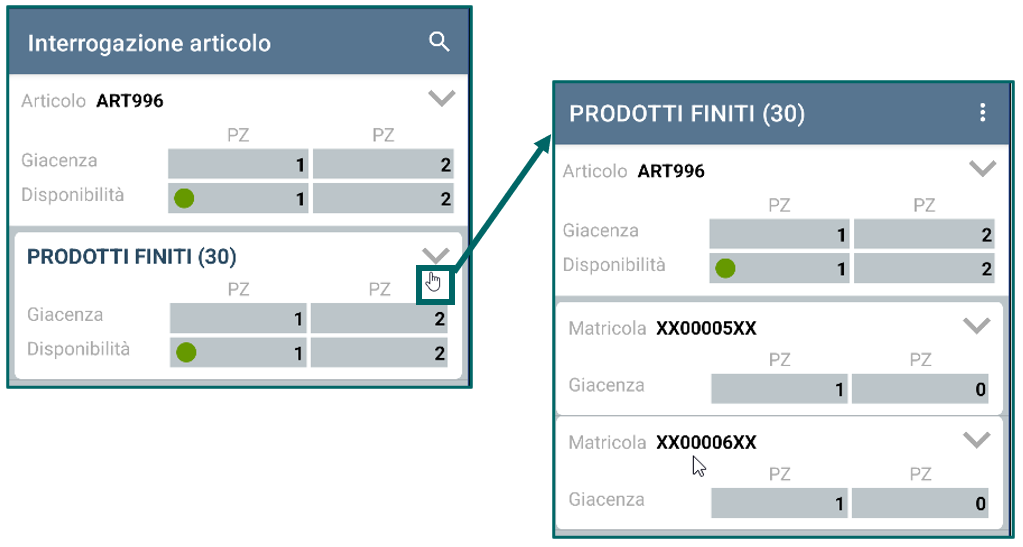Click green availability dot in right panel
This screenshot has width=1023, height=547.
pos(725,268)
